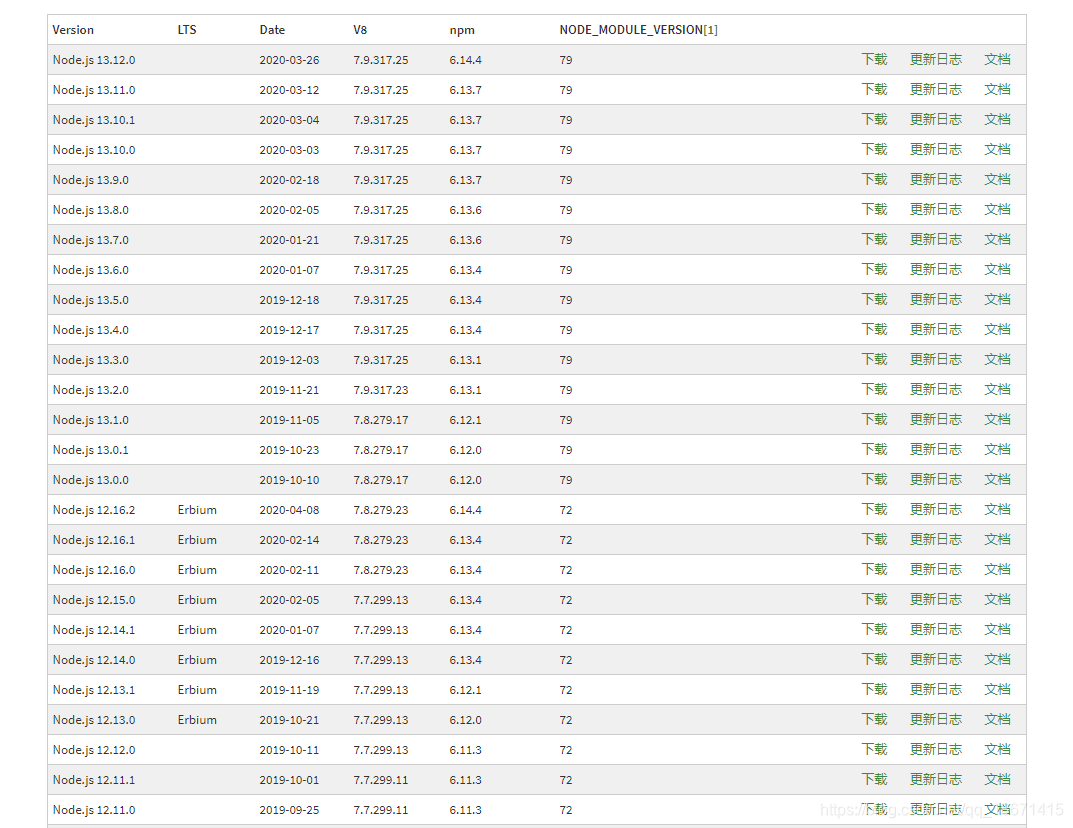1073x828 pixels.
Task: Open docs for Node.js 12.13.1
Action: click(x=997, y=690)
